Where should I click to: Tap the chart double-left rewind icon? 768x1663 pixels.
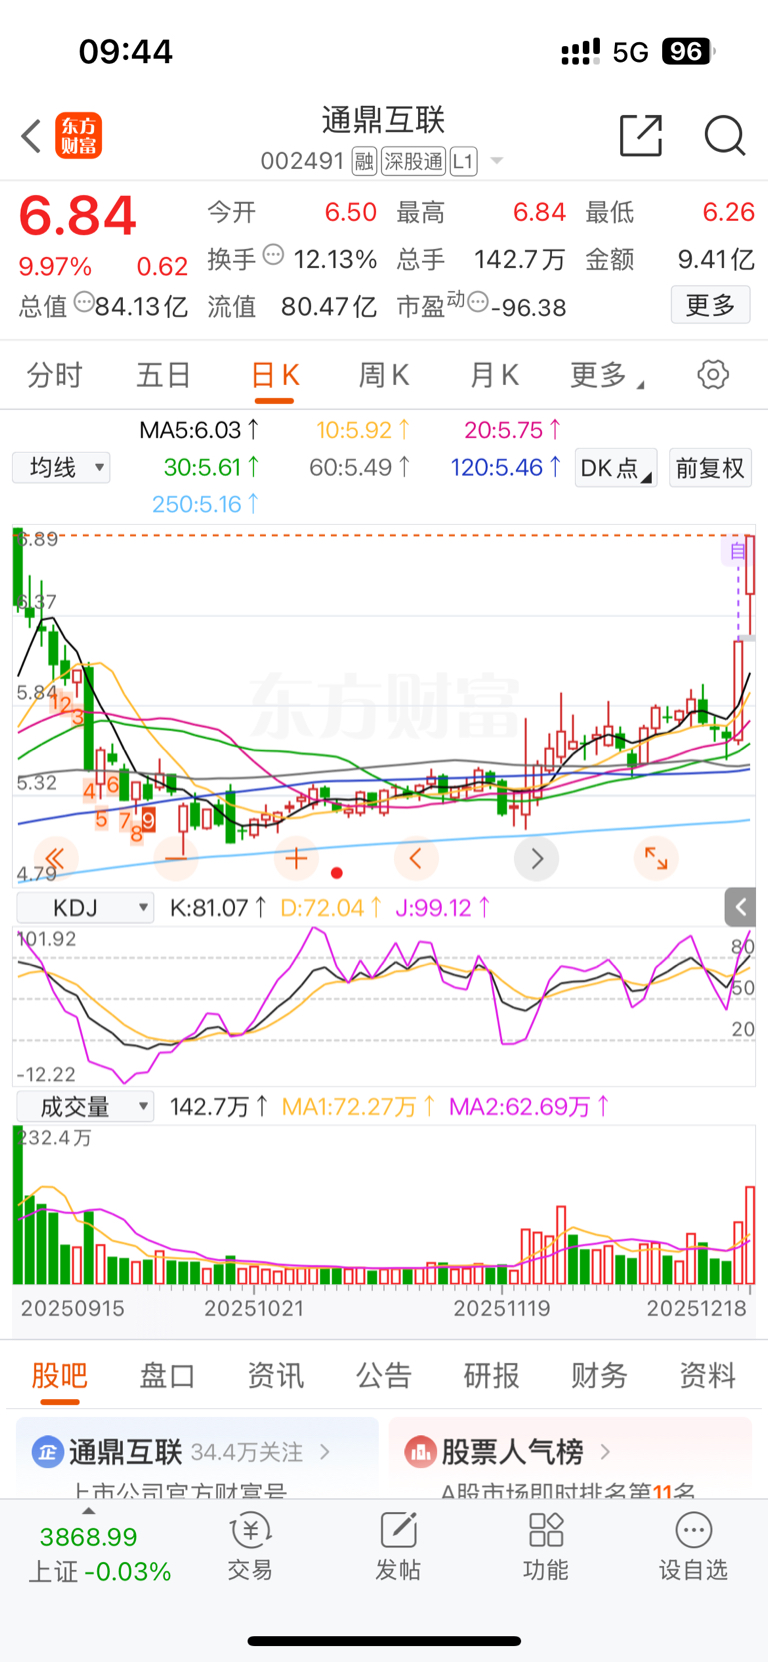pyautogui.click(x=56, y=858)
